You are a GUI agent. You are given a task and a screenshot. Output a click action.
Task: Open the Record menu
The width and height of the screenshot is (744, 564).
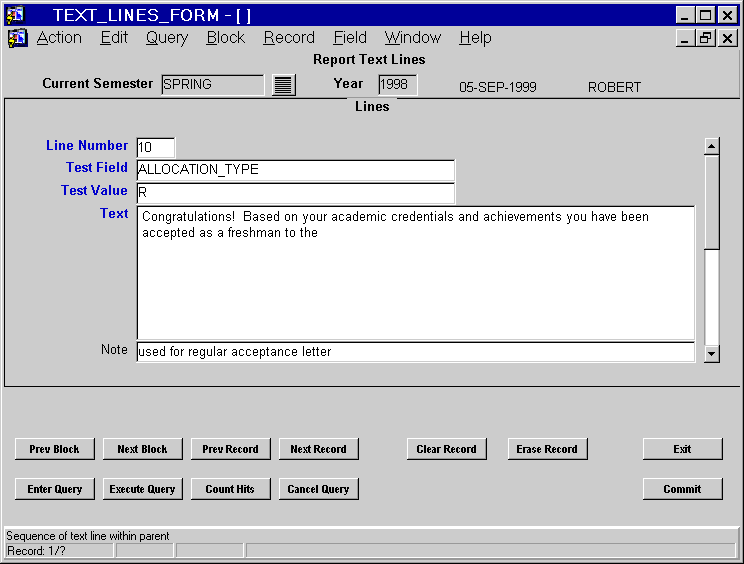pyautogui.click(x=289, y=37)
